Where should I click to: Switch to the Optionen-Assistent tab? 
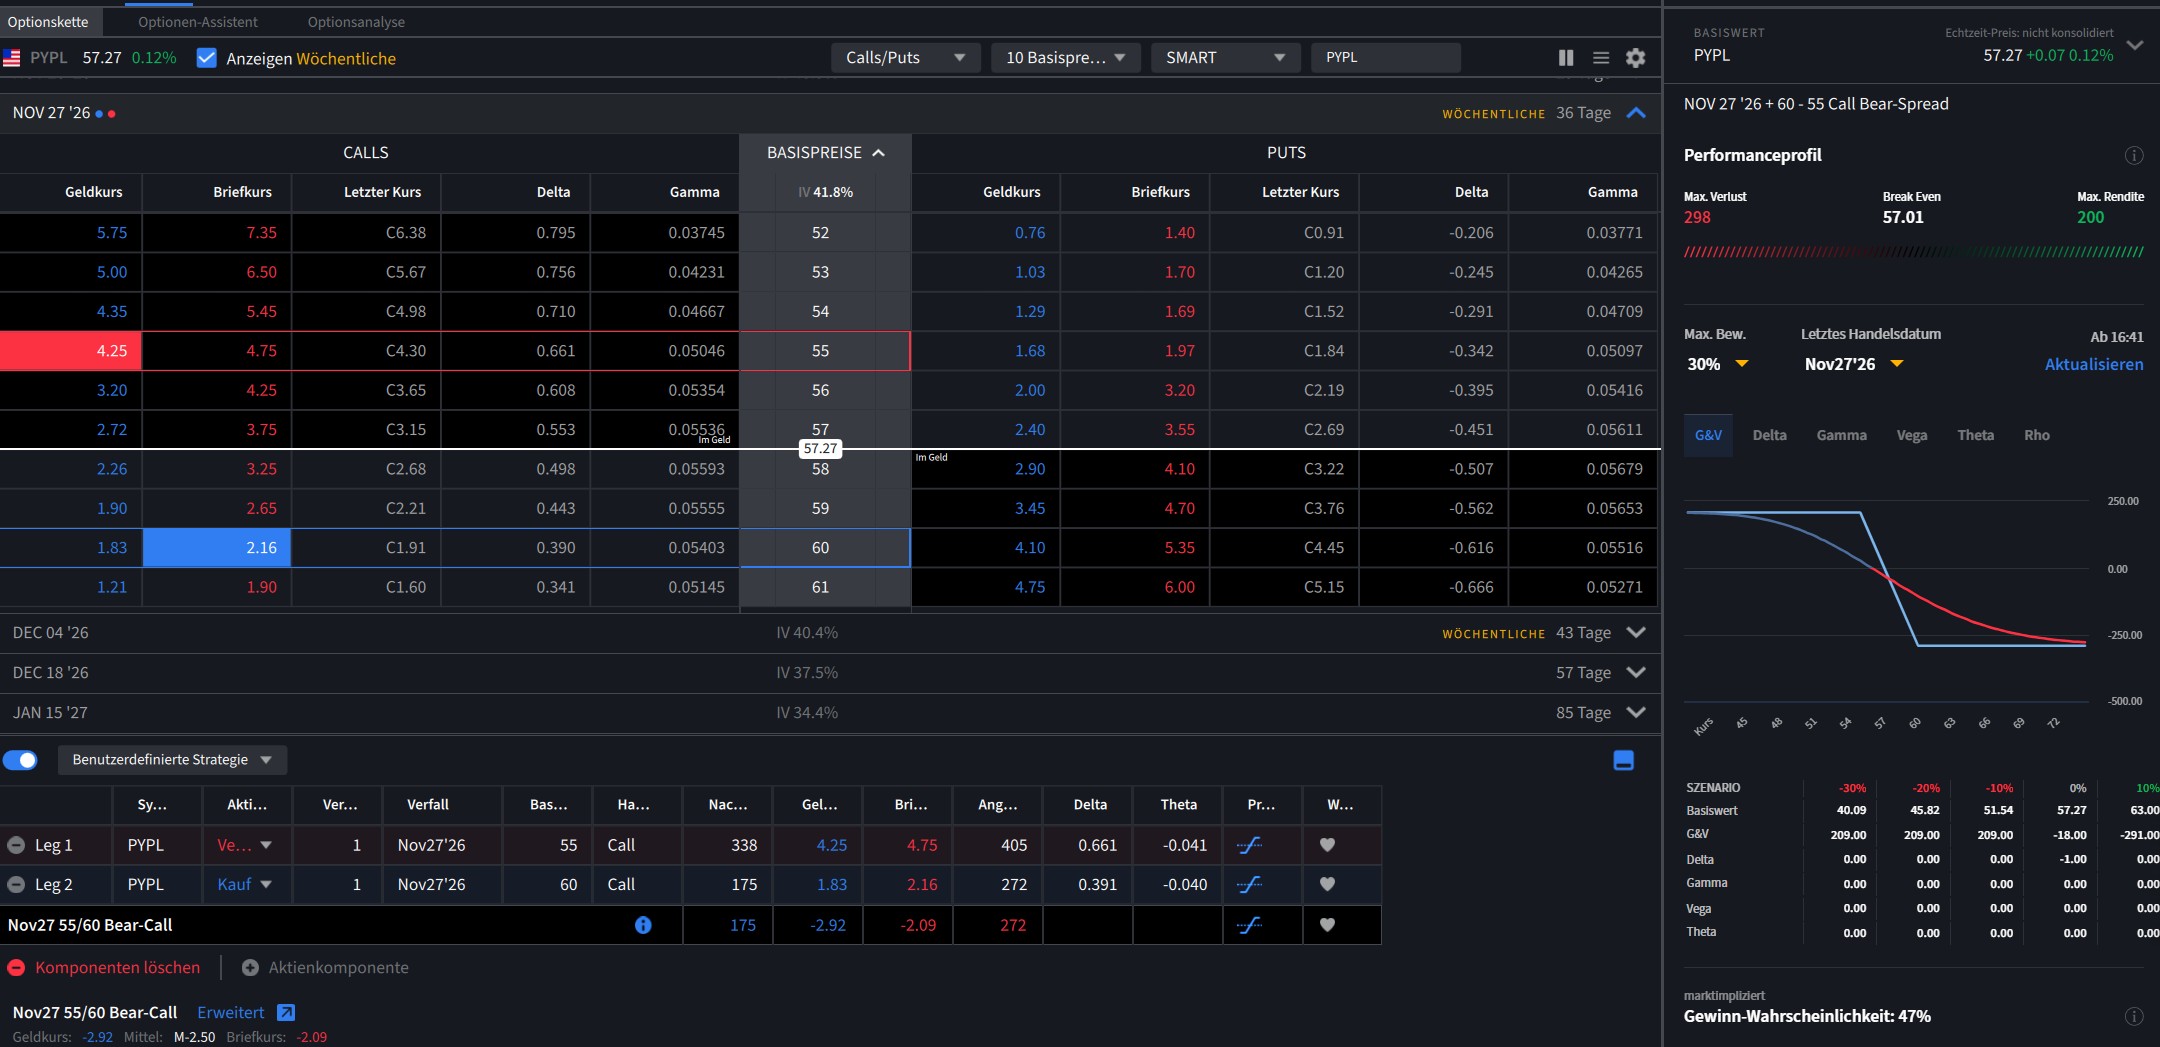click(198, 22)
